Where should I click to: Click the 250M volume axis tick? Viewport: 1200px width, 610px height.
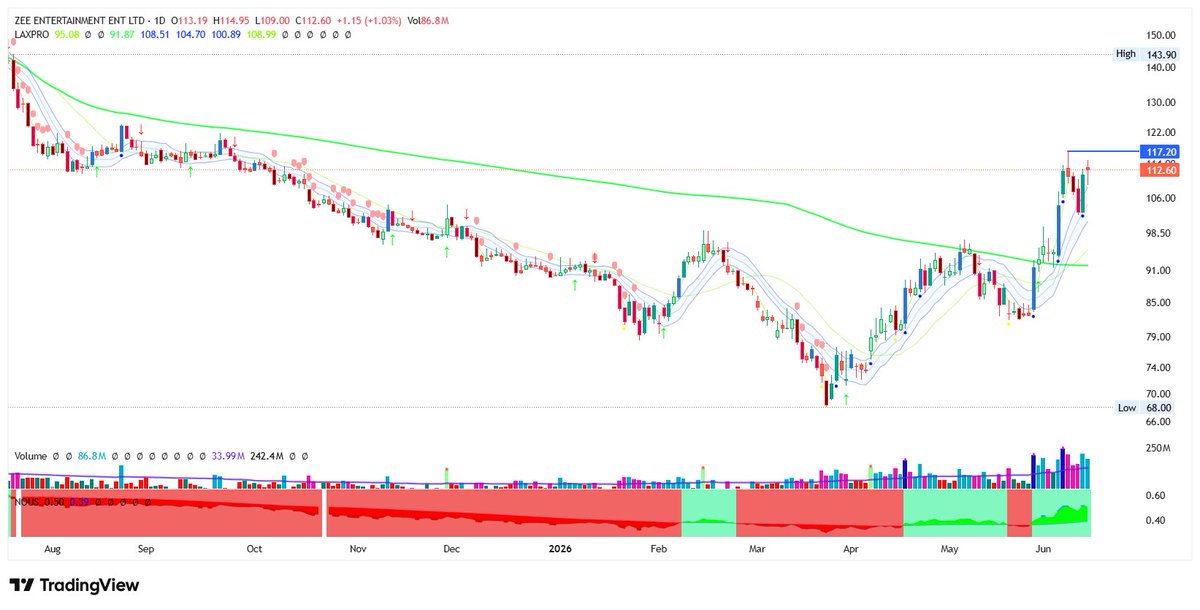point(1158,448)
